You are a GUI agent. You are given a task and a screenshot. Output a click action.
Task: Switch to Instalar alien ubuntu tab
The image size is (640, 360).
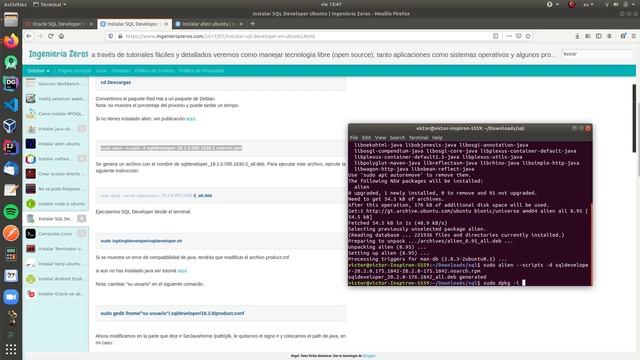(209, 24)
